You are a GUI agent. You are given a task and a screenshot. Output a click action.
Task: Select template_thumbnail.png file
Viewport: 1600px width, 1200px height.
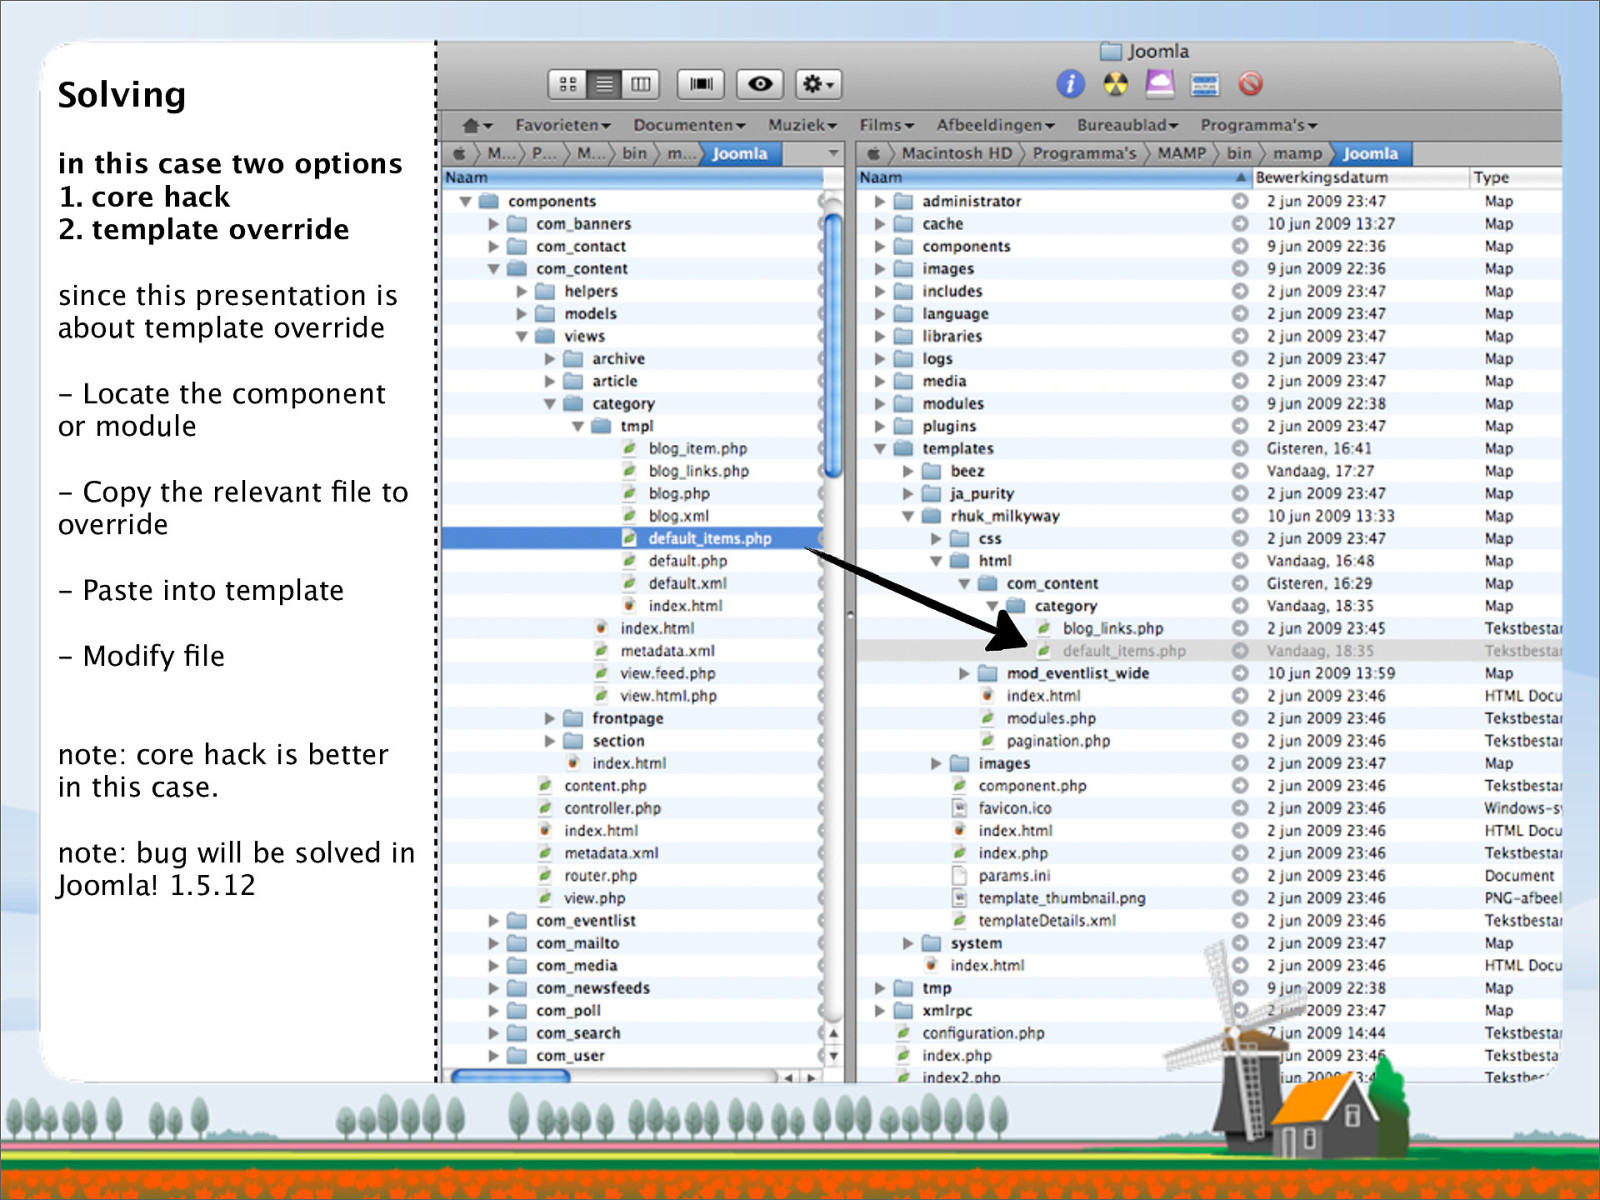(x=1062, y=898)
